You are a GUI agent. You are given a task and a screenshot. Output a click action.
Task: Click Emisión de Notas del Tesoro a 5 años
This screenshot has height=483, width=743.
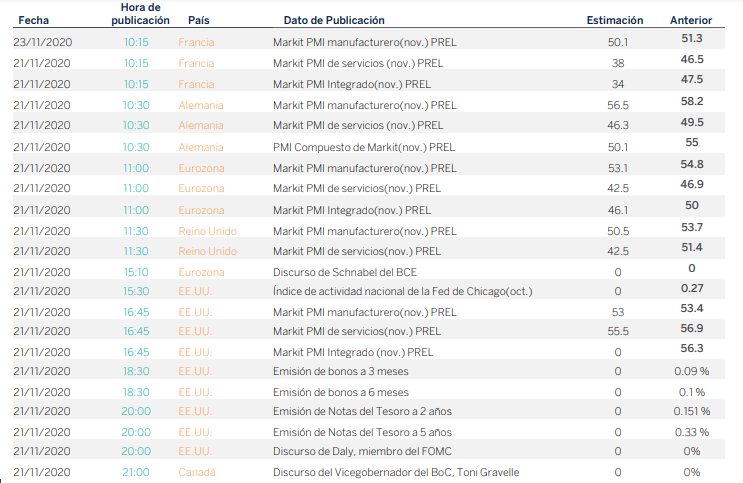tap(363, 432)
